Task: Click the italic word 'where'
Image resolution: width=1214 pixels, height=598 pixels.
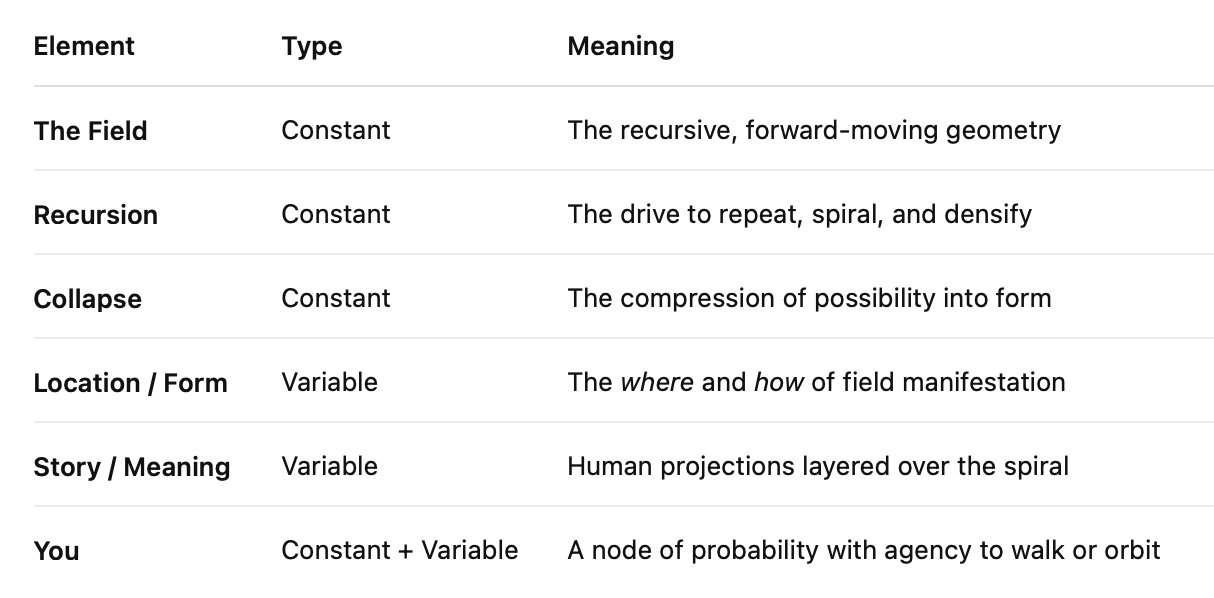Action: pos(657,382)
